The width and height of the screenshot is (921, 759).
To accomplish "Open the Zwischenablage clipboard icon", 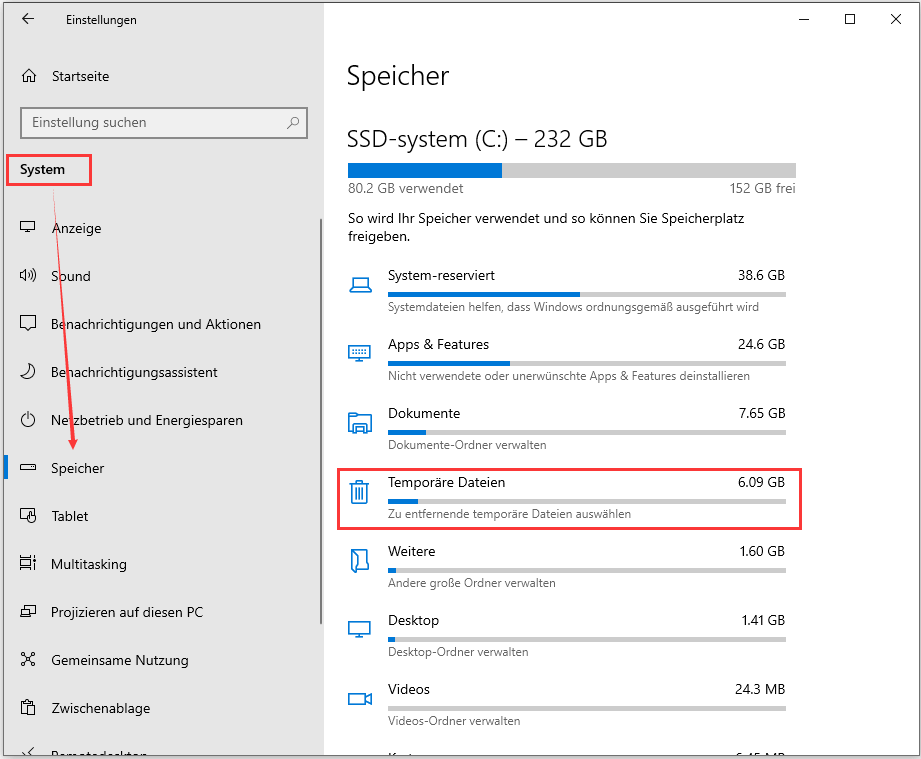I will pos(28,707).
